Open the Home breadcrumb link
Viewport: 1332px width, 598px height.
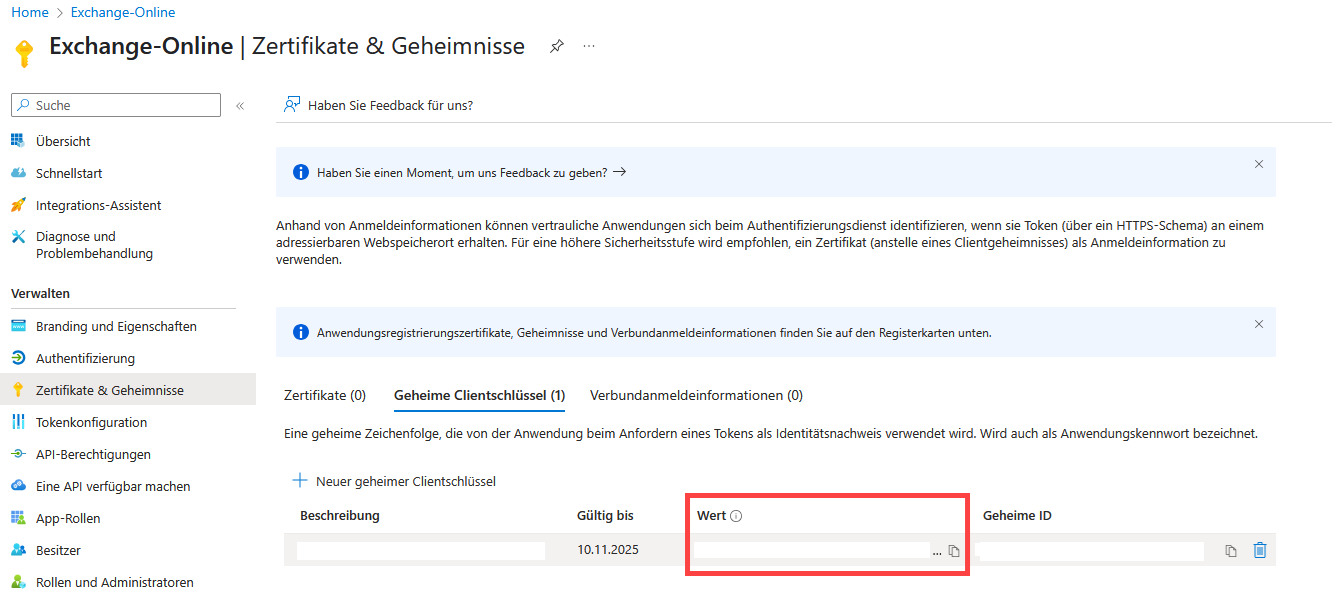[x=29, y=12]
